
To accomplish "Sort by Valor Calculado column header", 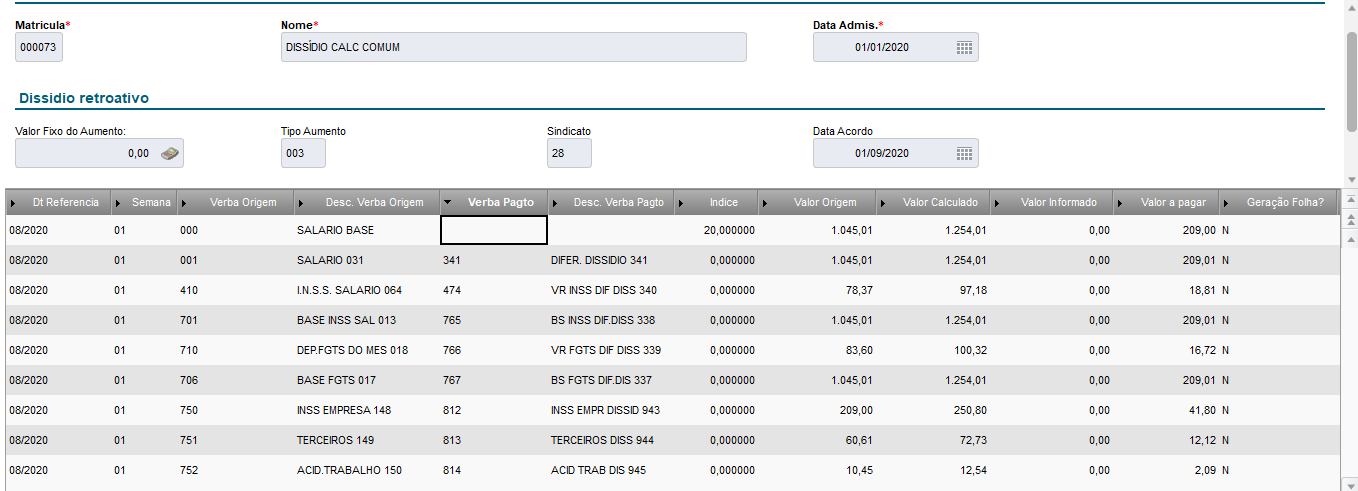I will pos(934,202).
